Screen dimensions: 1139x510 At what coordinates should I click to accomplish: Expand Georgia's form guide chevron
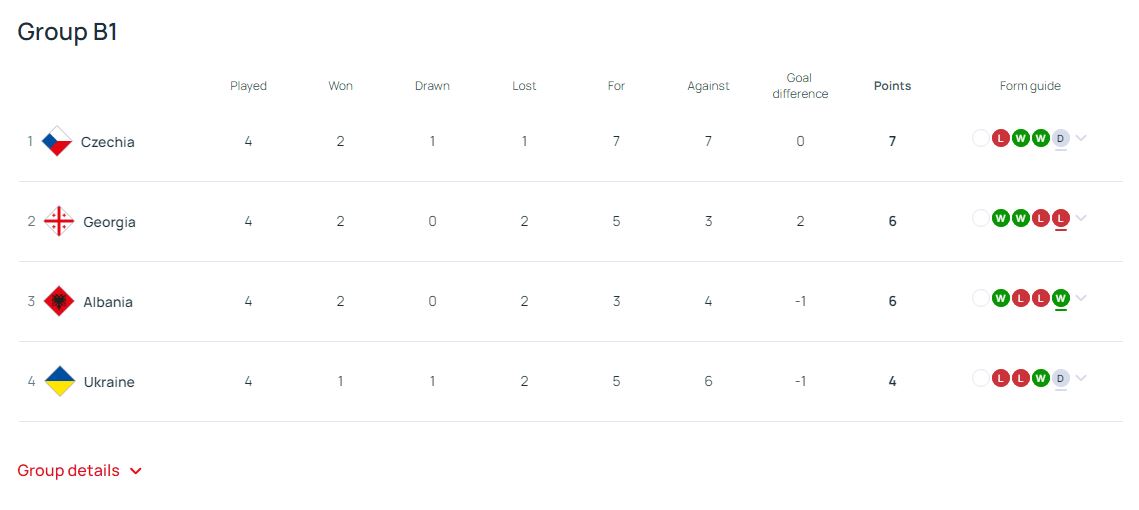tap(1081, 218)
